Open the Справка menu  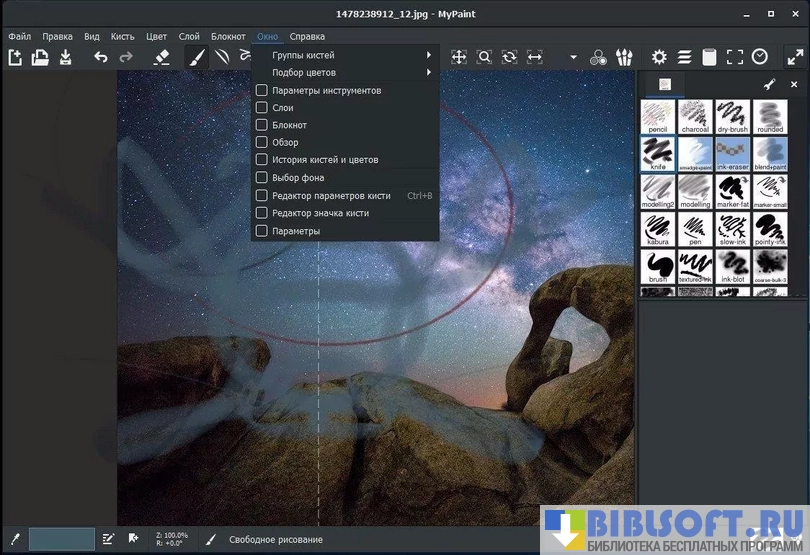(307, 36)
